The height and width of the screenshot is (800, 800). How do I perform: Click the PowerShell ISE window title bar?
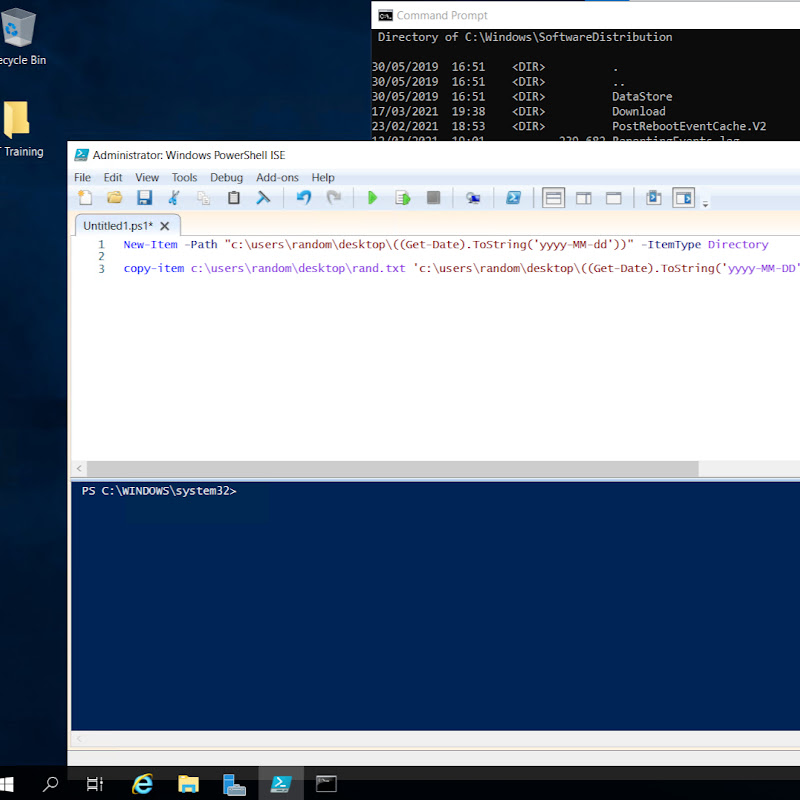pyautogui.click(x=433, y=155)
